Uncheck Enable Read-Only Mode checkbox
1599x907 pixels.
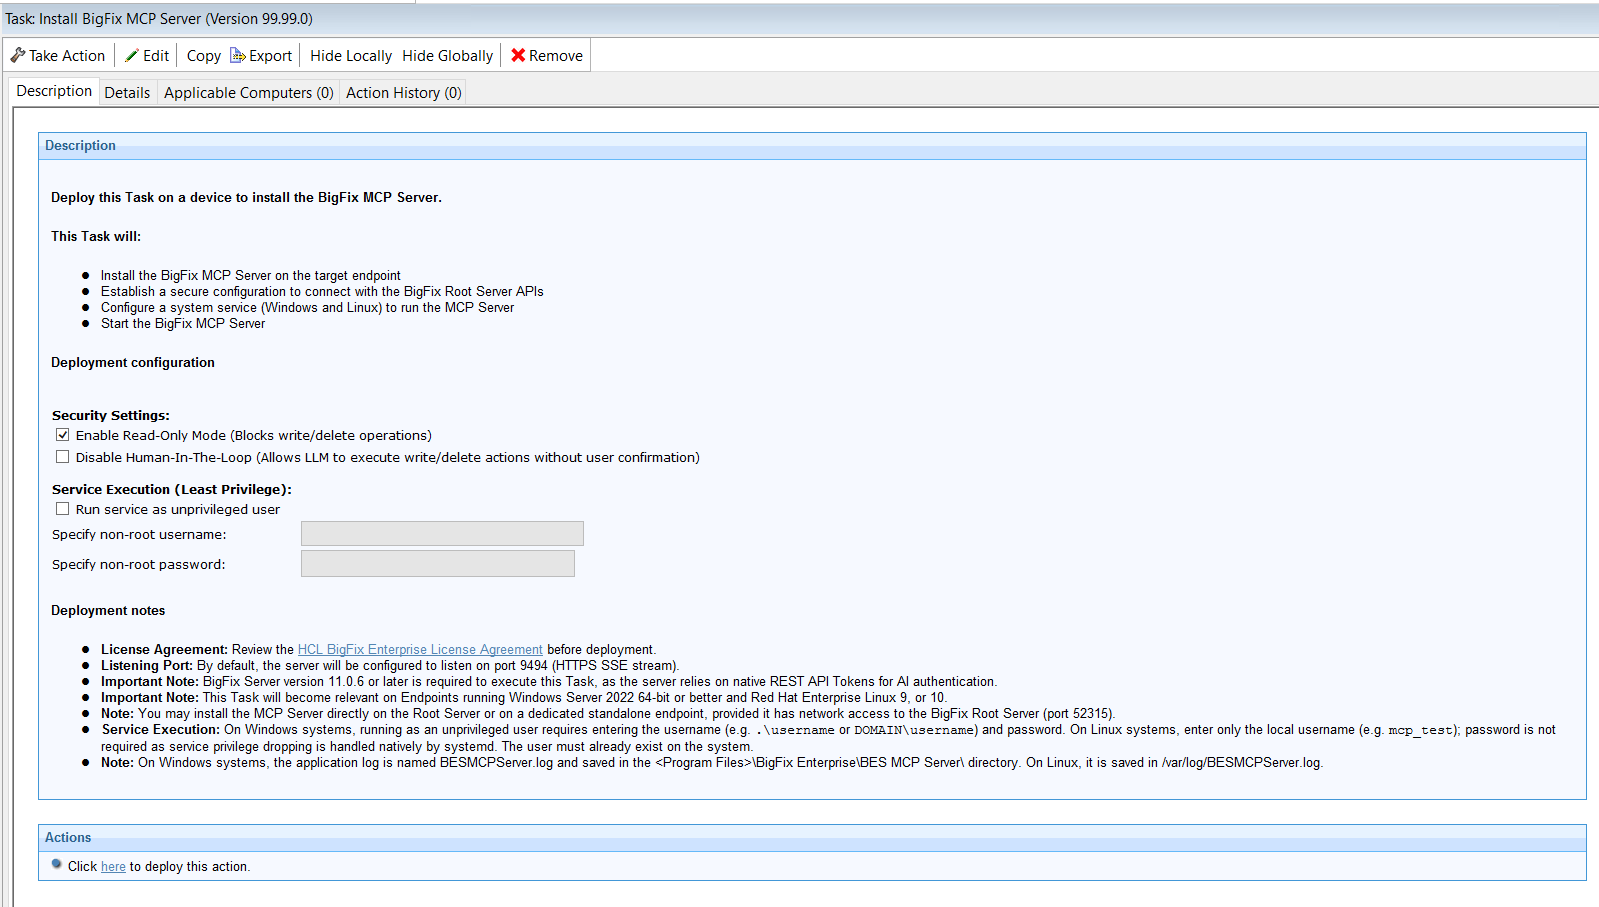coord(63,435)
